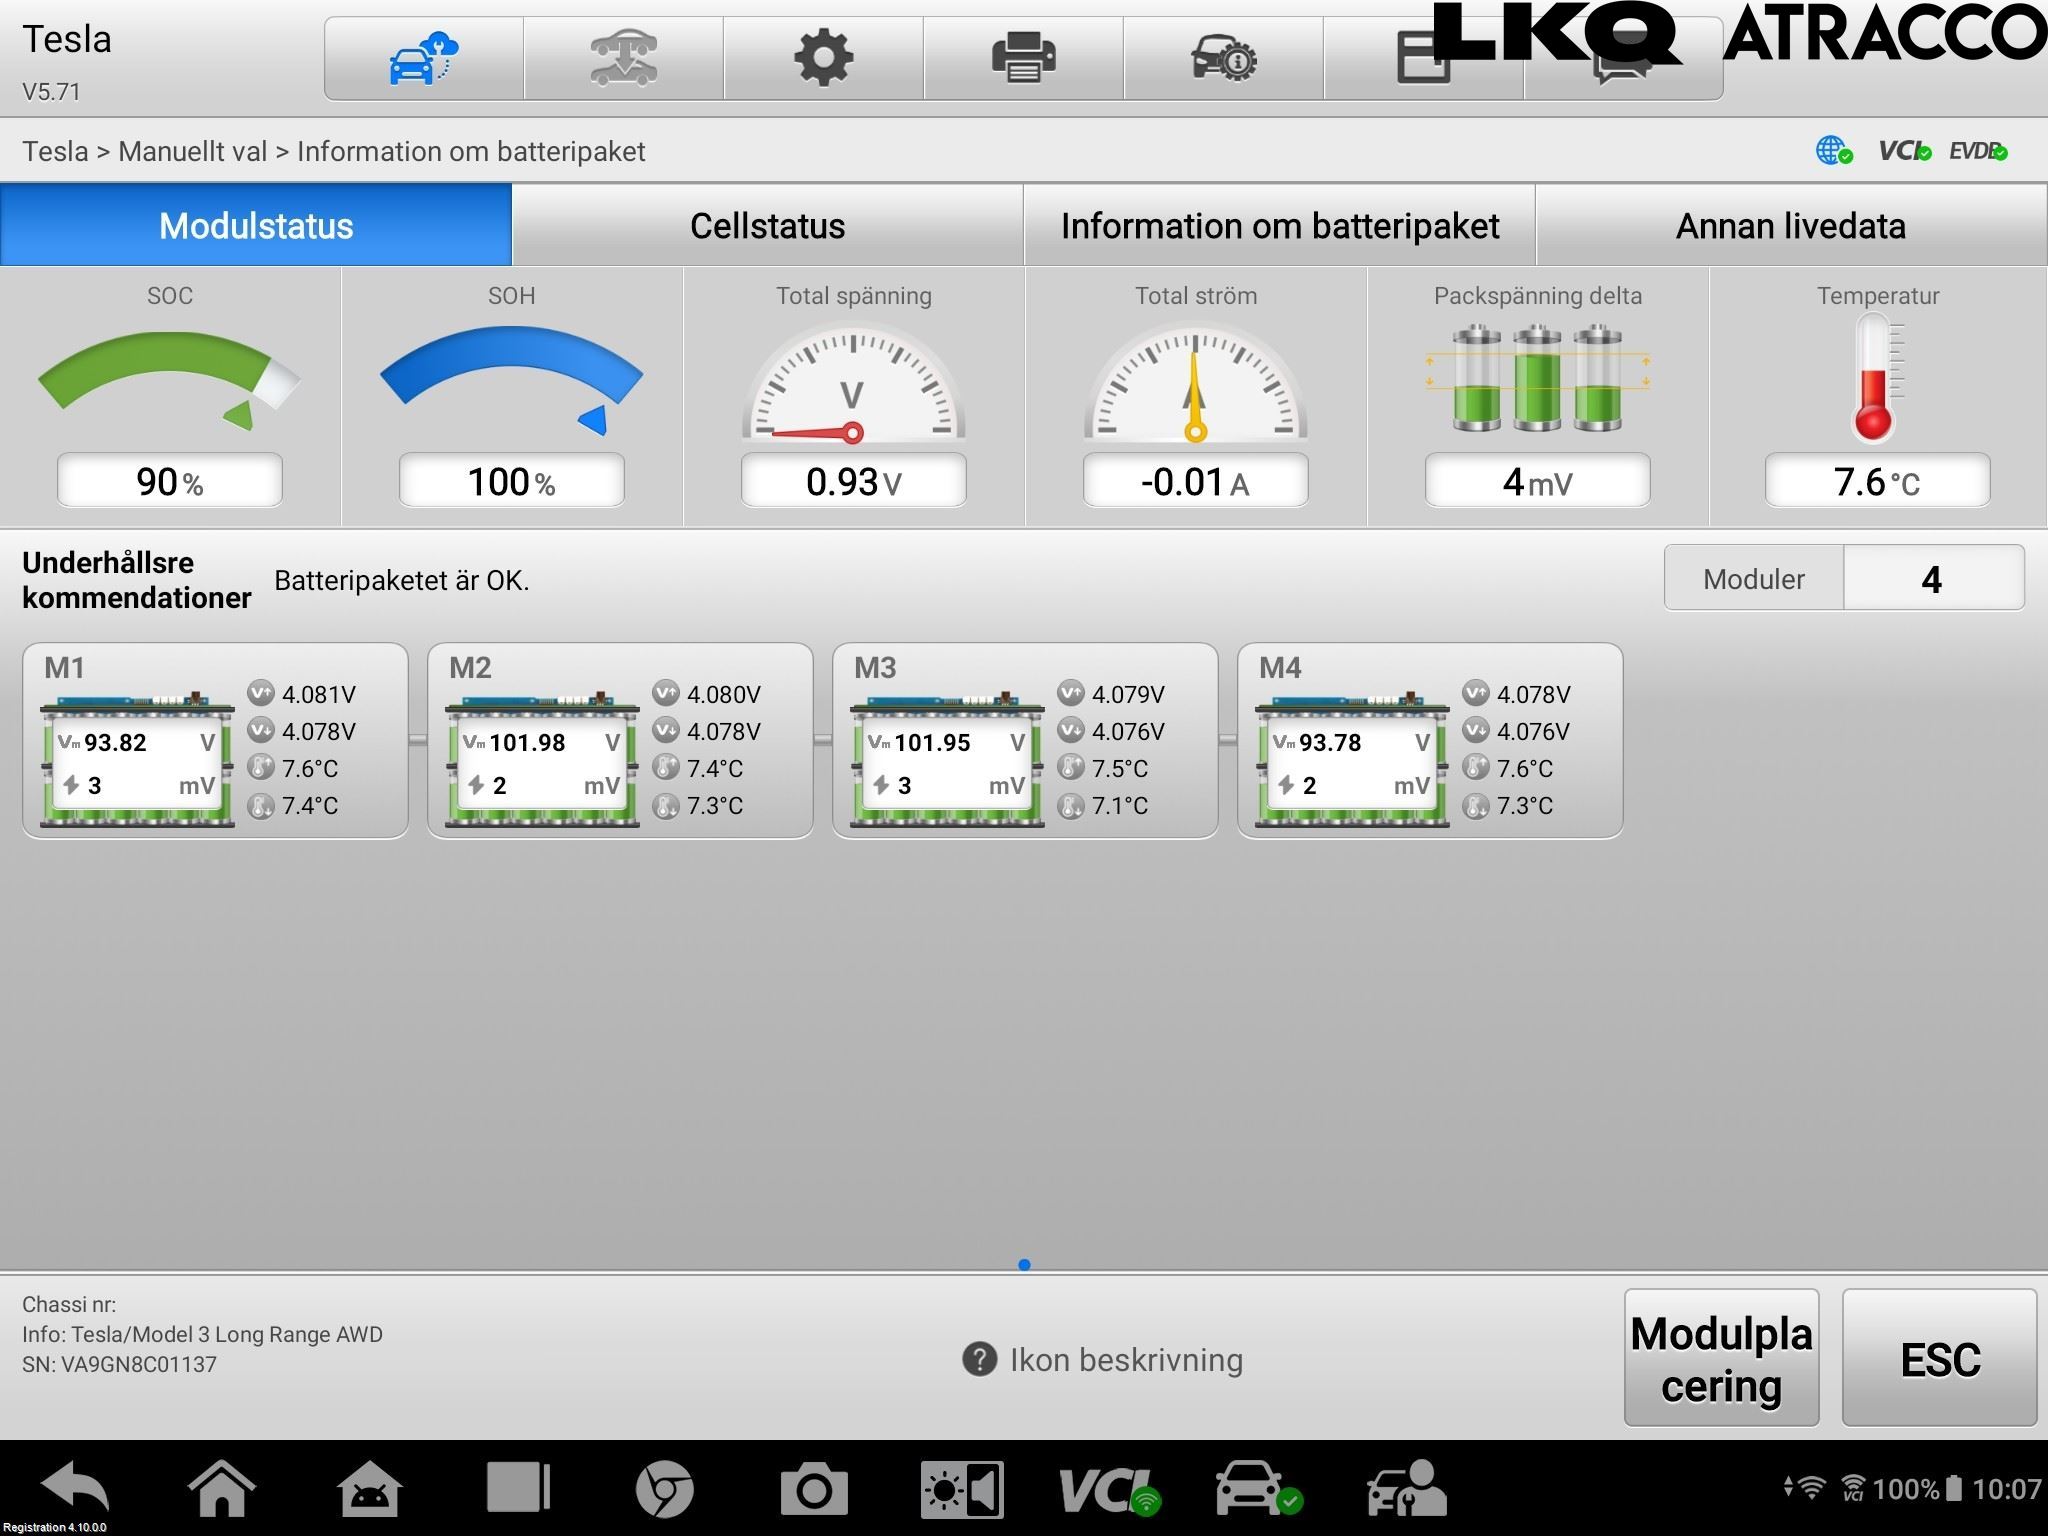This screenshot has width=2048, height=1536.
Task: Select the Annan livedata tab
Action: coord(1790,225)
